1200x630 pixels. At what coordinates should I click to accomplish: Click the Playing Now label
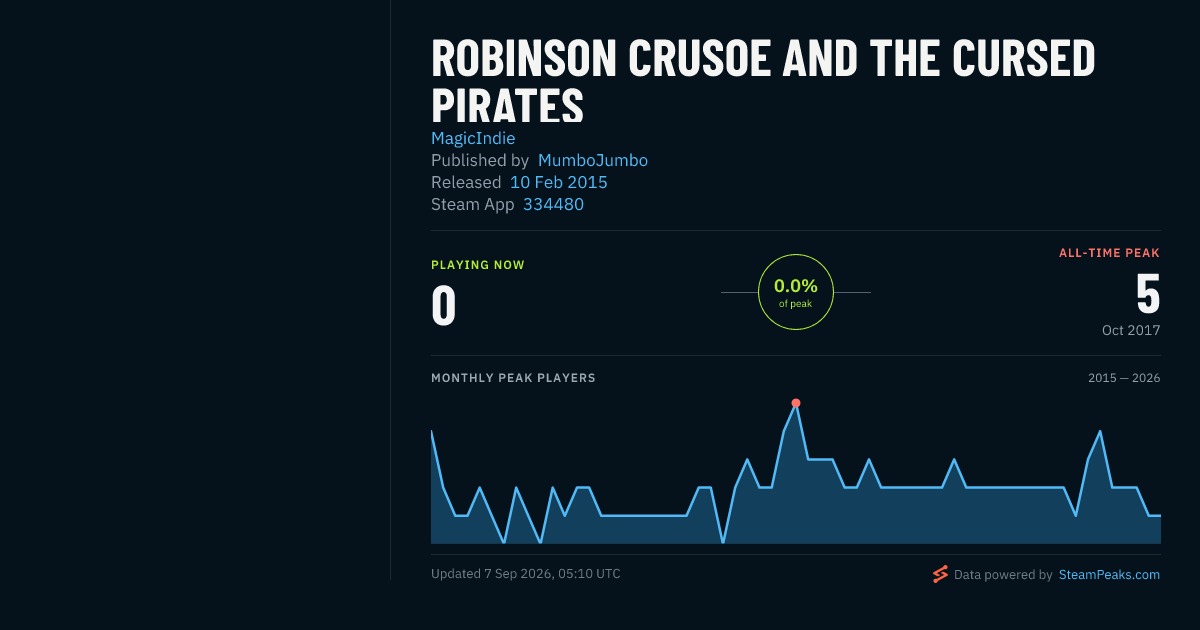tap(478, 265)
